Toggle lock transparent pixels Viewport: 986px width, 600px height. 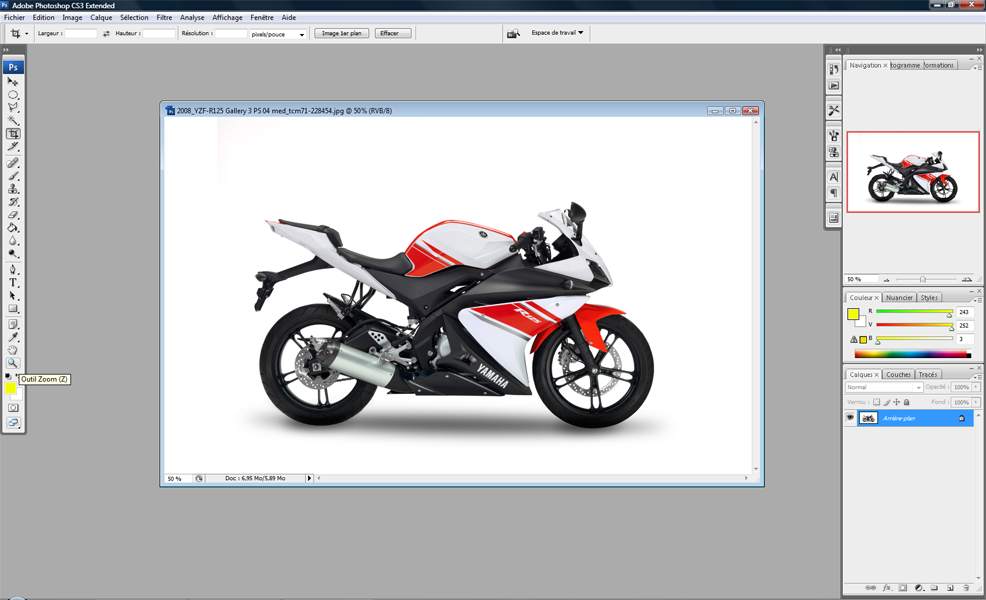click(877, 402)
